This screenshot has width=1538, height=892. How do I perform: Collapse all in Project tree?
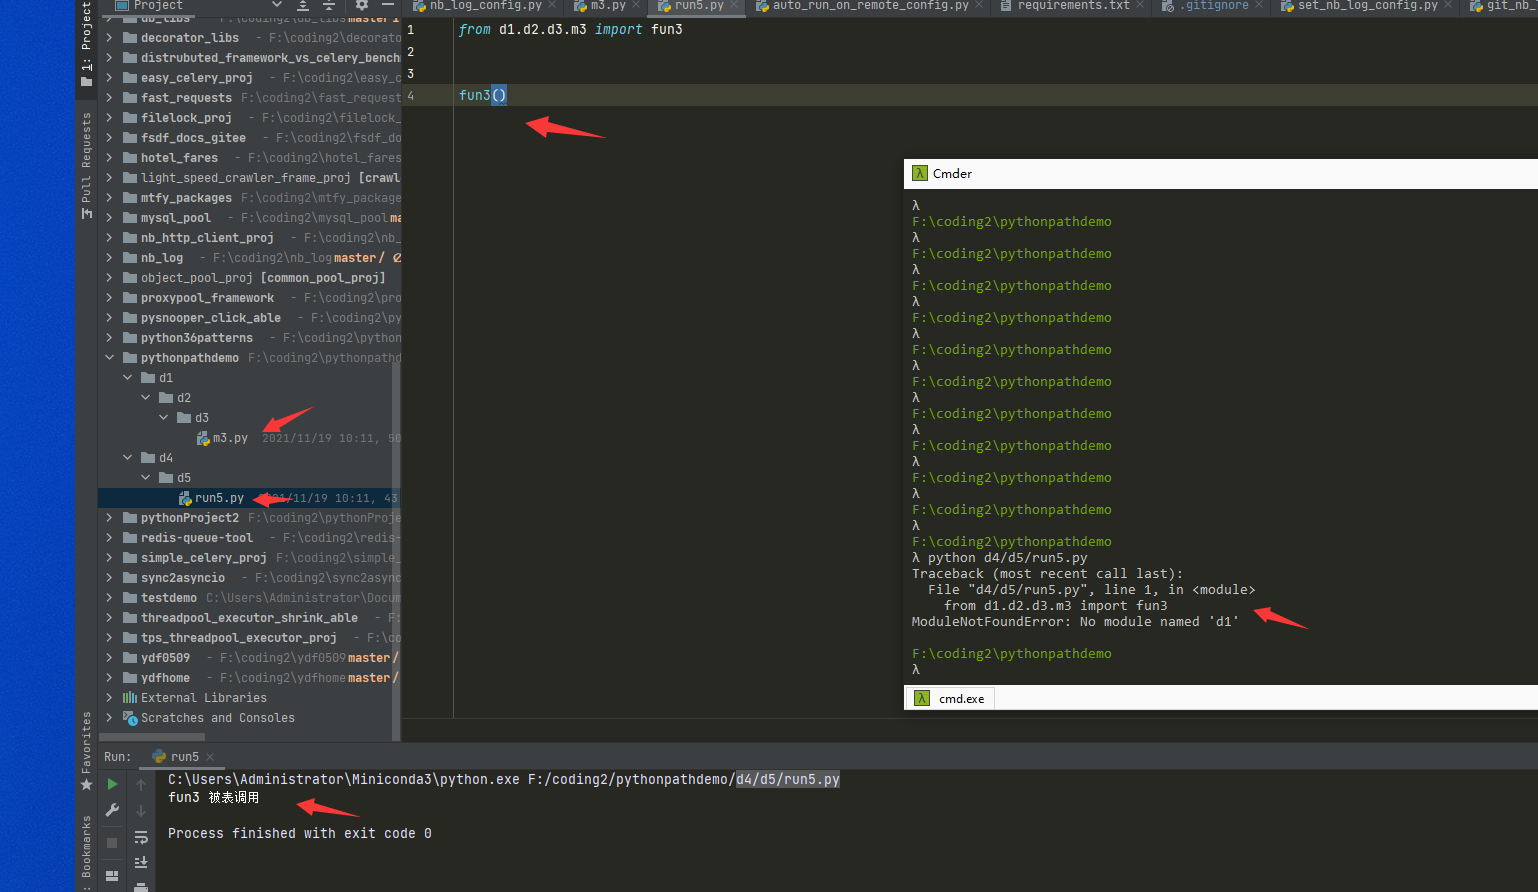pyautogui.click(x=328, y=5)
